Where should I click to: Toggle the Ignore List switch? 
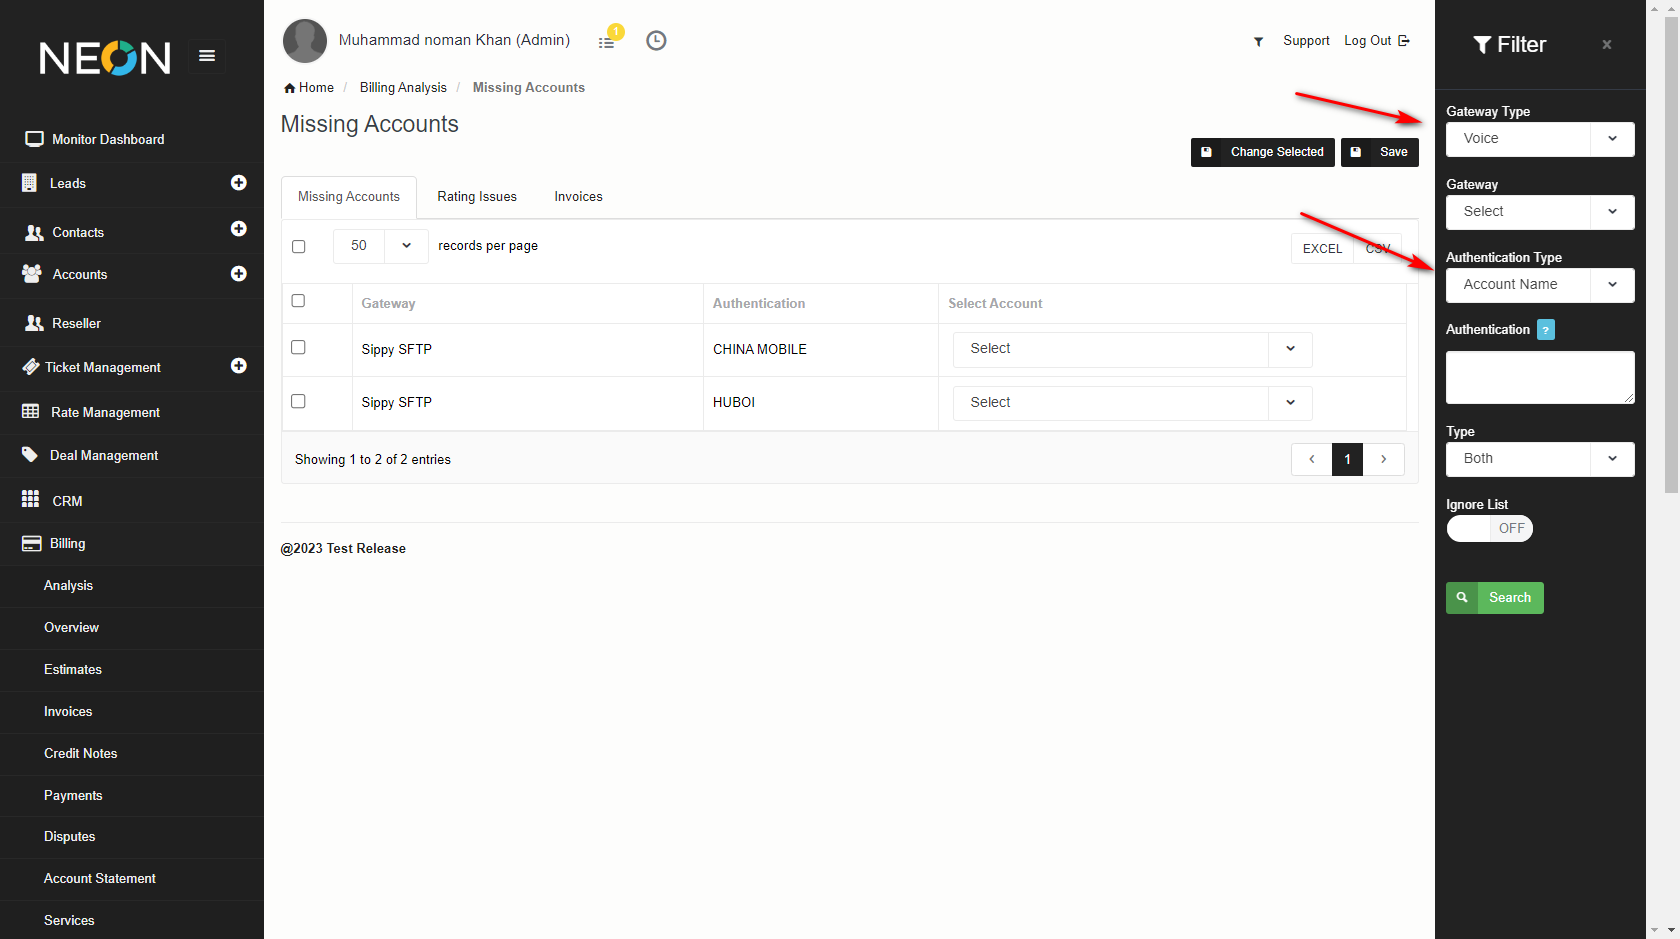(x=1489, y=528)
